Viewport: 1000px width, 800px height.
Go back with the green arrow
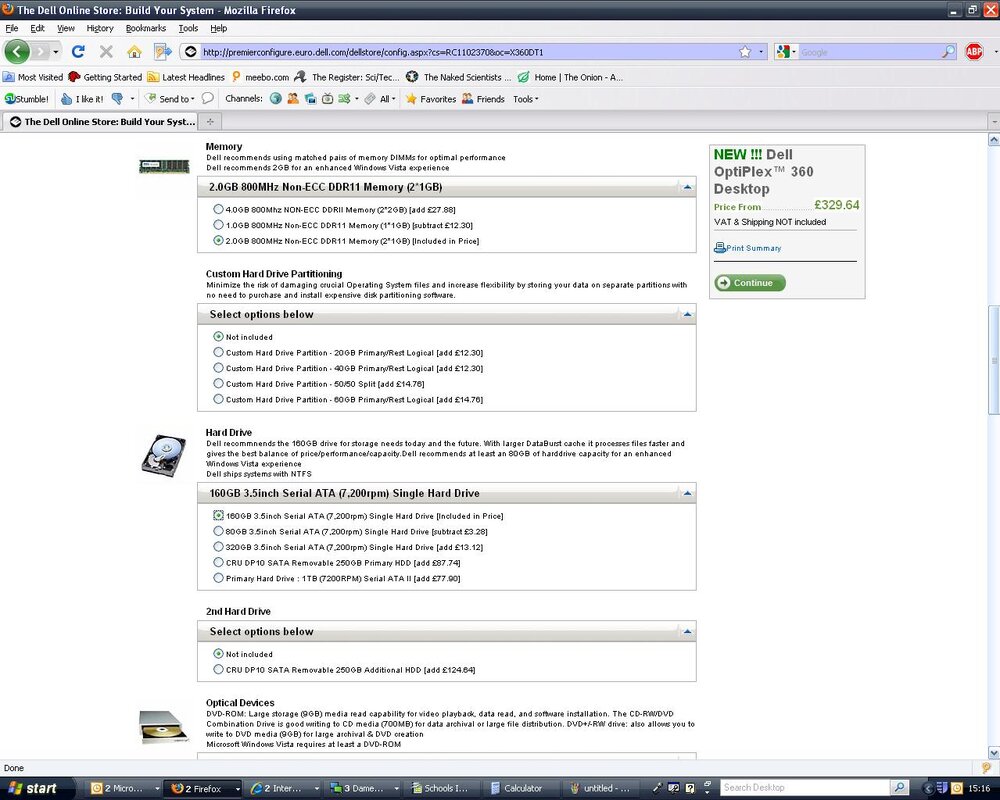pos(17,52)
